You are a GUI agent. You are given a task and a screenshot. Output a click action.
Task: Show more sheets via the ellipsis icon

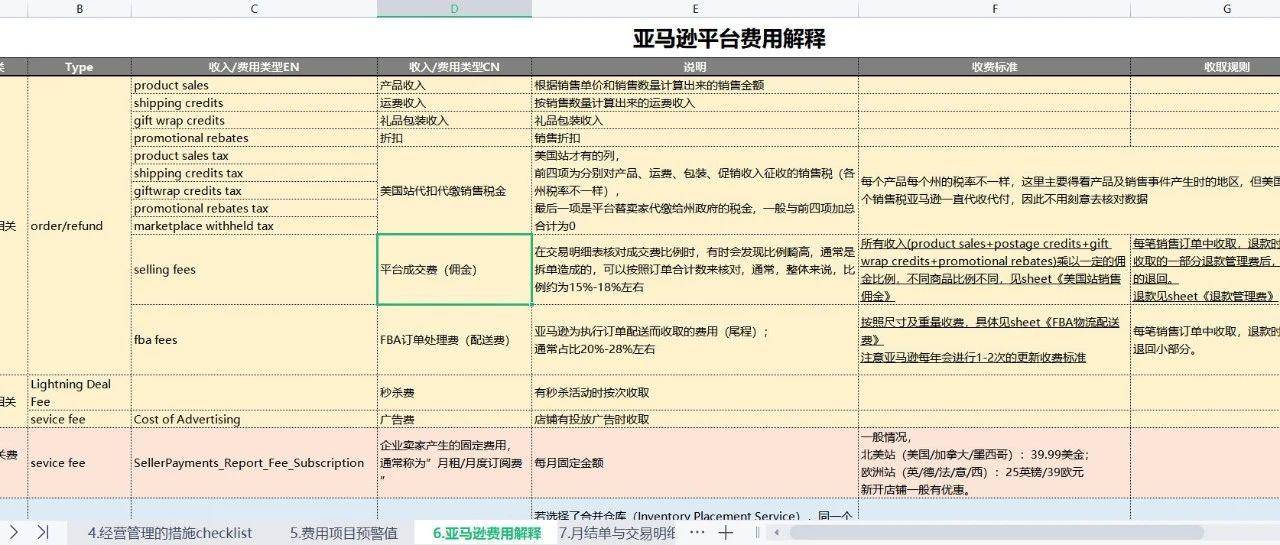pos(697,533)
